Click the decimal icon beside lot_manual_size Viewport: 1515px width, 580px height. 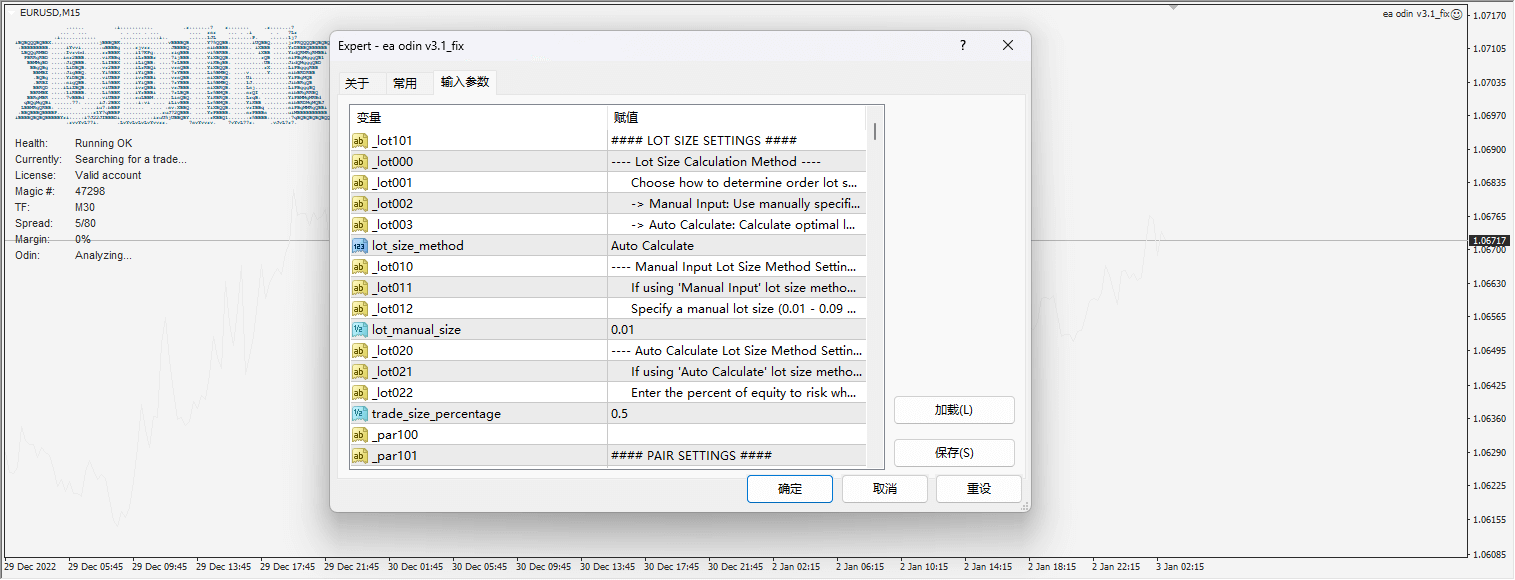[x=359, y=329]
